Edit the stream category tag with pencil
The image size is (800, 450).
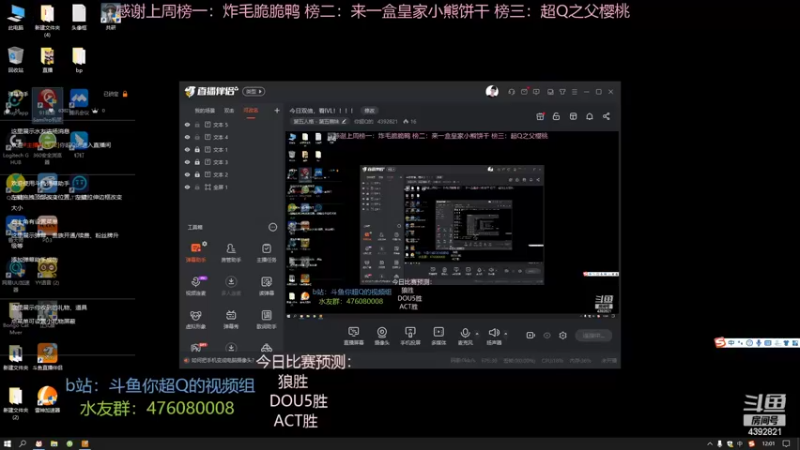pyautogui.click(x=320, y=121)
